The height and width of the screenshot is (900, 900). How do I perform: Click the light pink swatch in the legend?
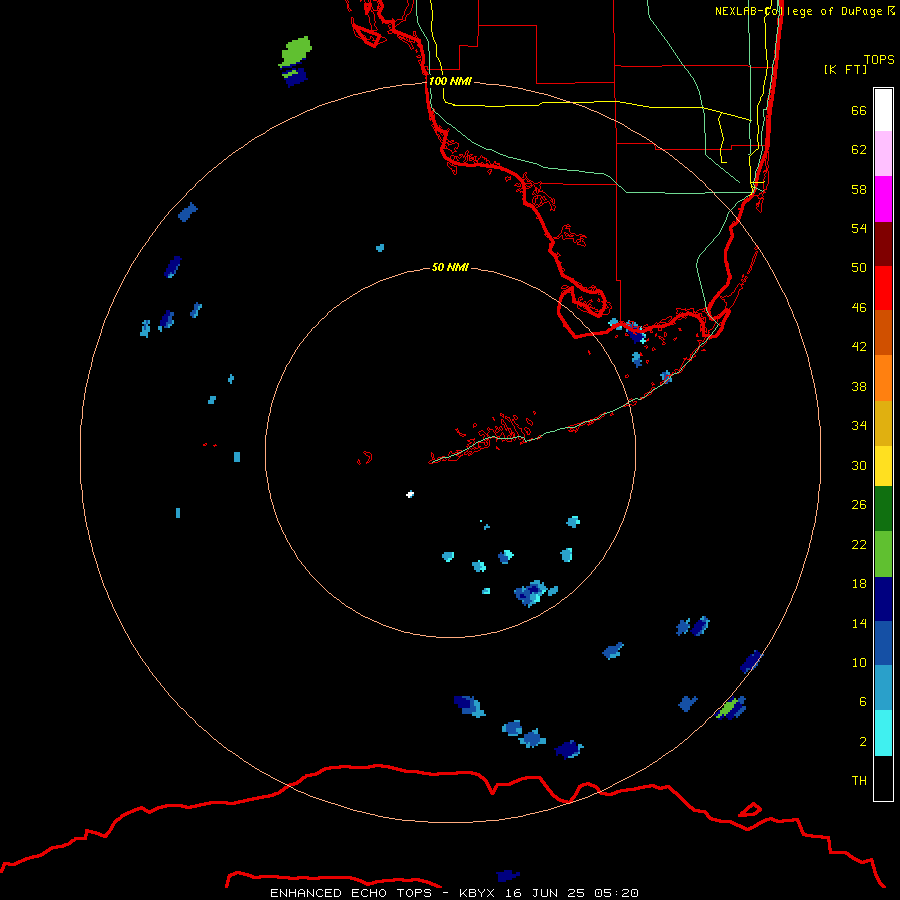point(883,153)
